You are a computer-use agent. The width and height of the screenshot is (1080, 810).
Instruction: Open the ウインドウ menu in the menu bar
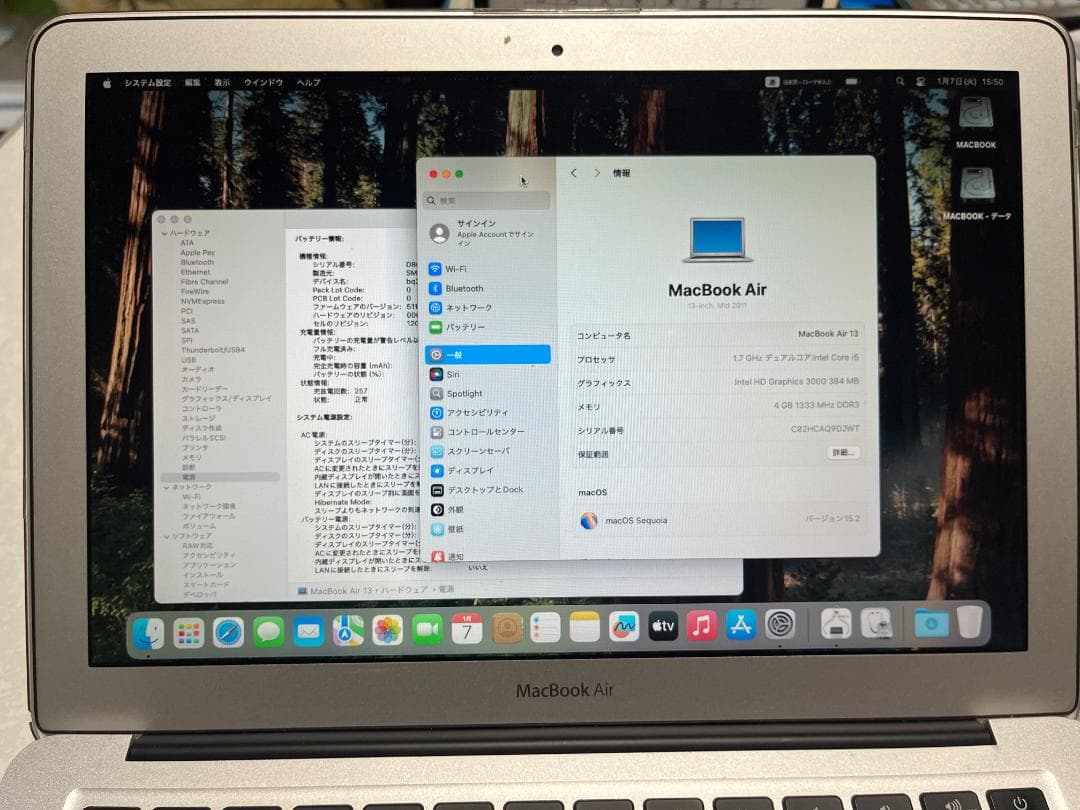point(264,83)
